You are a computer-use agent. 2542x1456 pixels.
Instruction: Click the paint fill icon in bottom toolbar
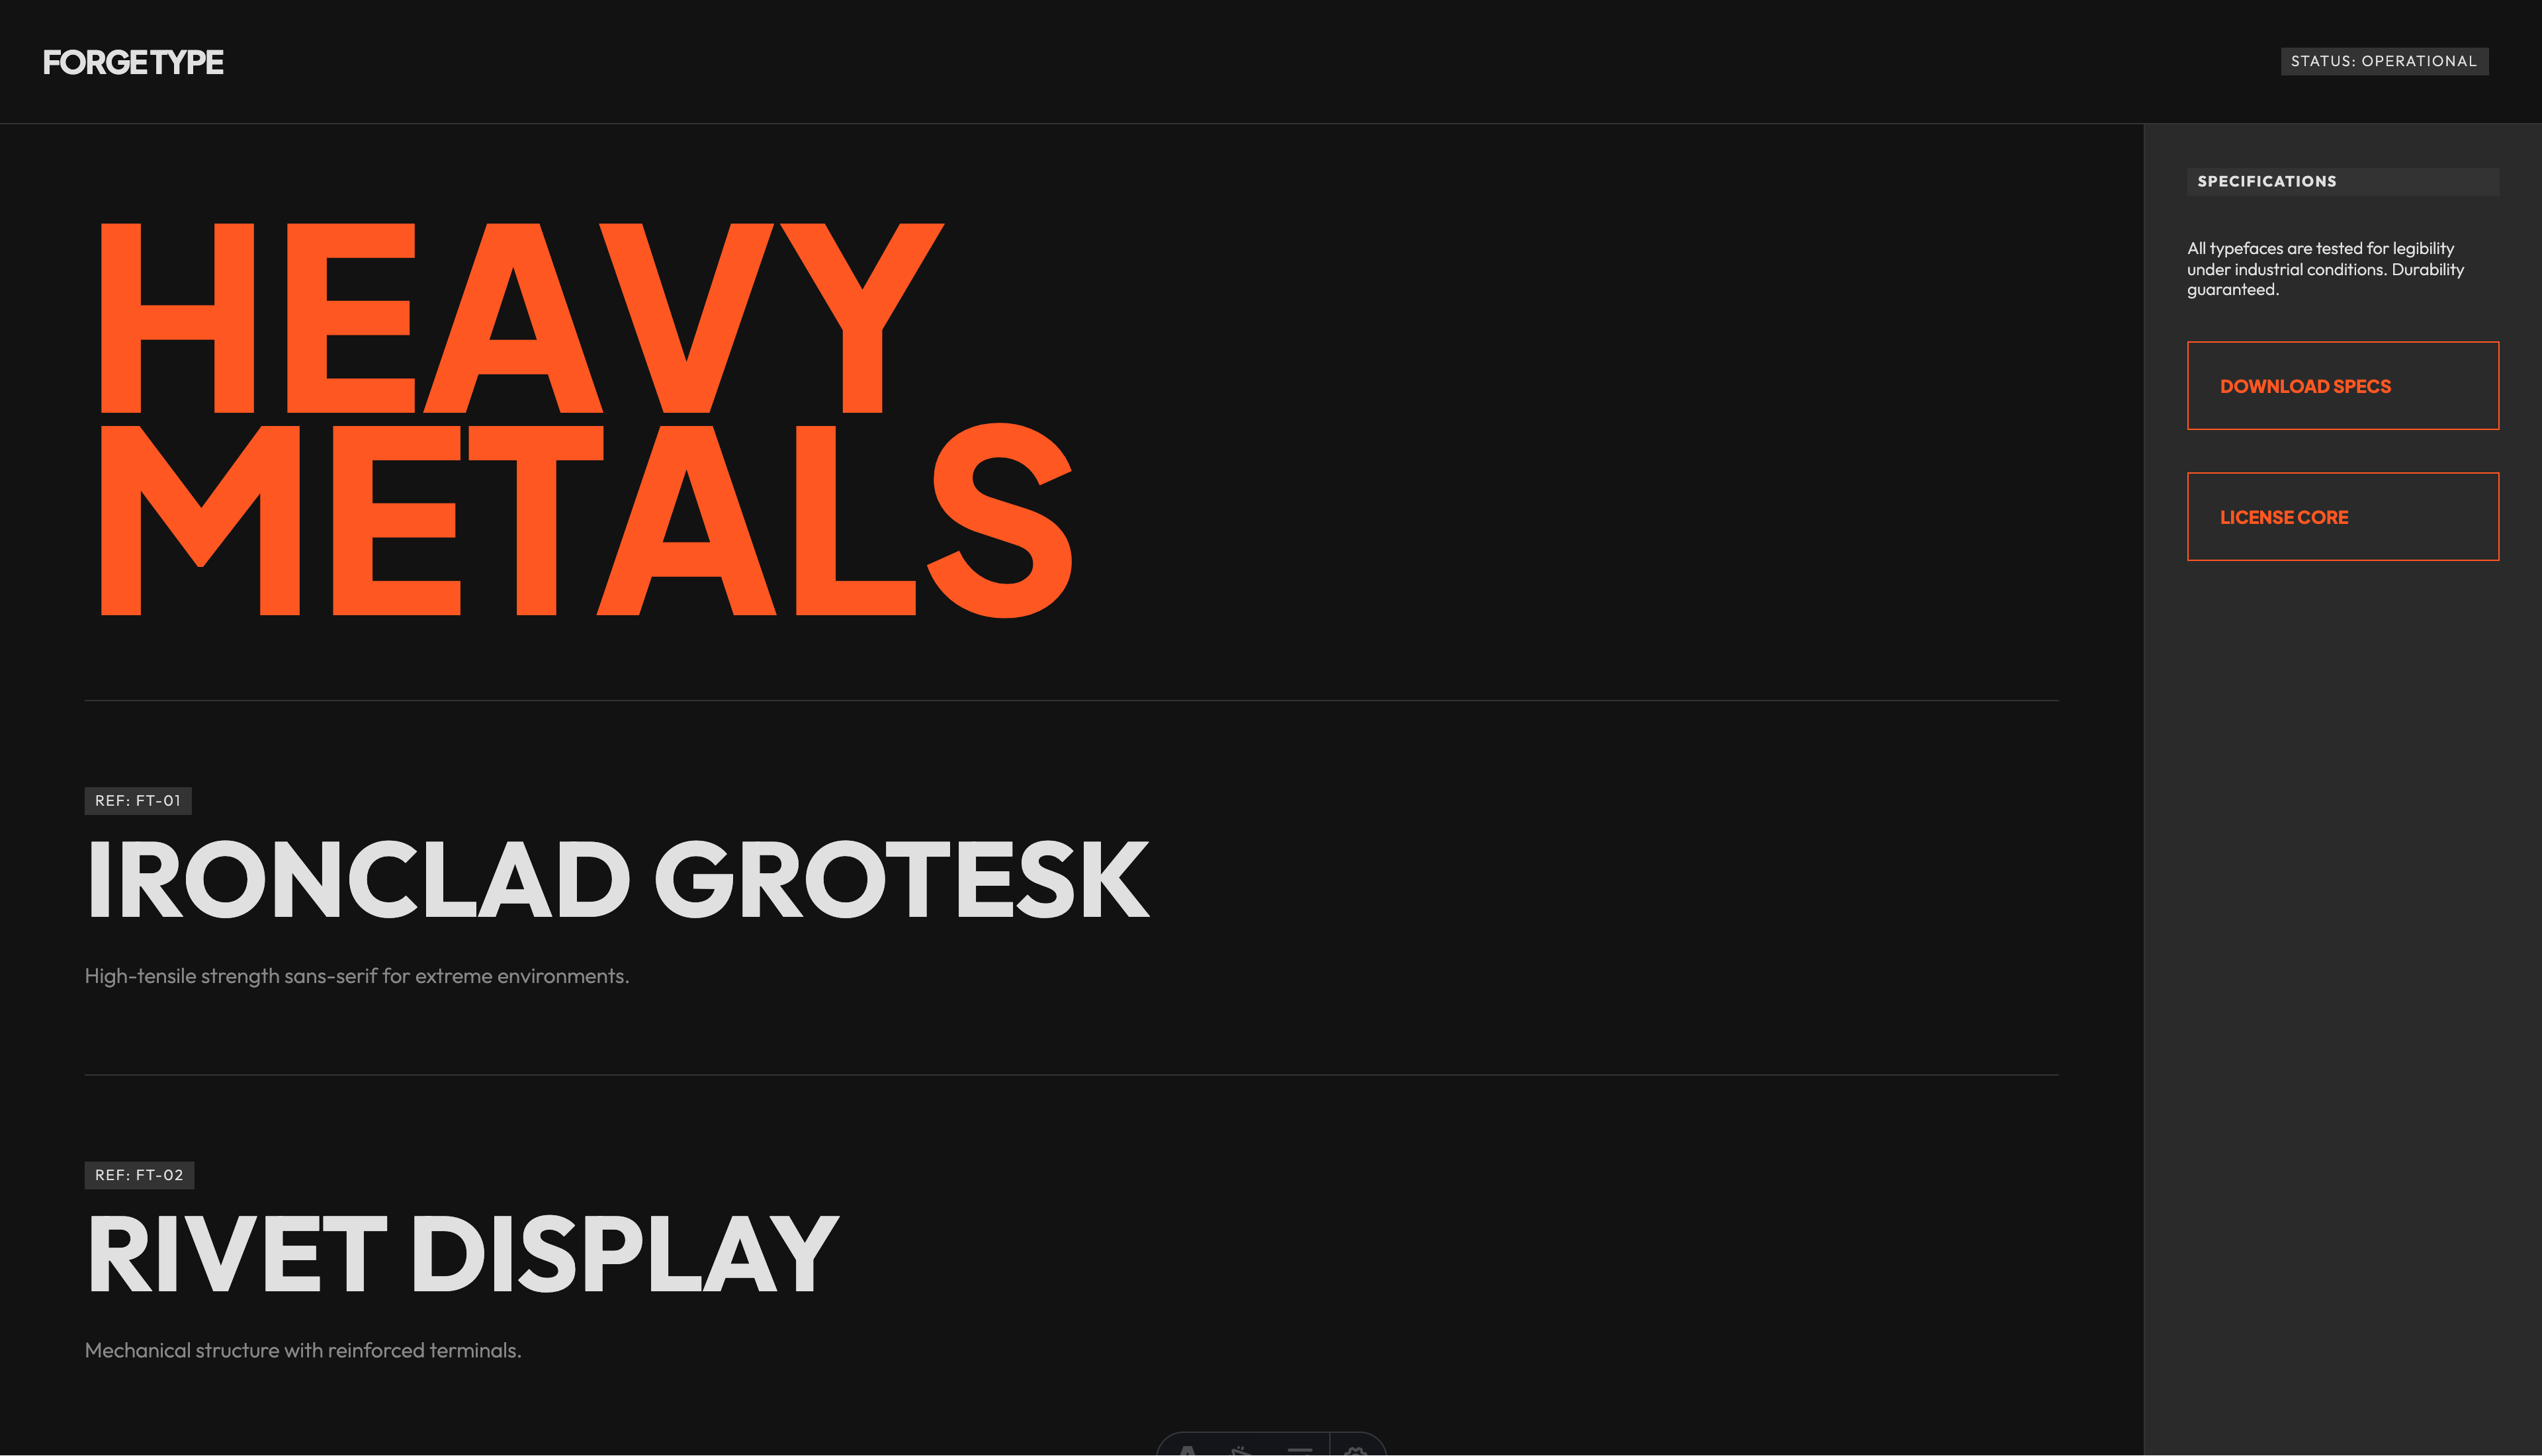pos(1242,1449)
